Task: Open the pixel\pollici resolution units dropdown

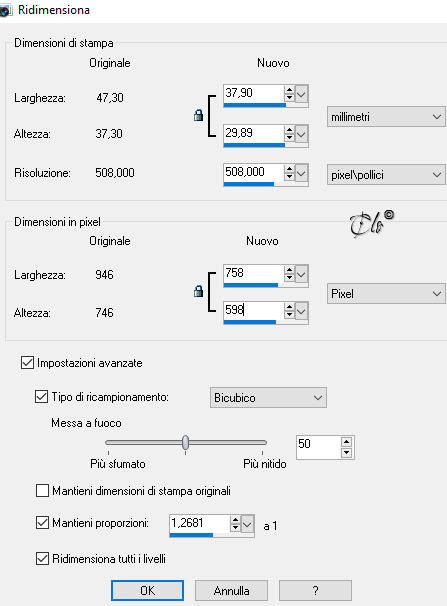Action: point(386,175)
